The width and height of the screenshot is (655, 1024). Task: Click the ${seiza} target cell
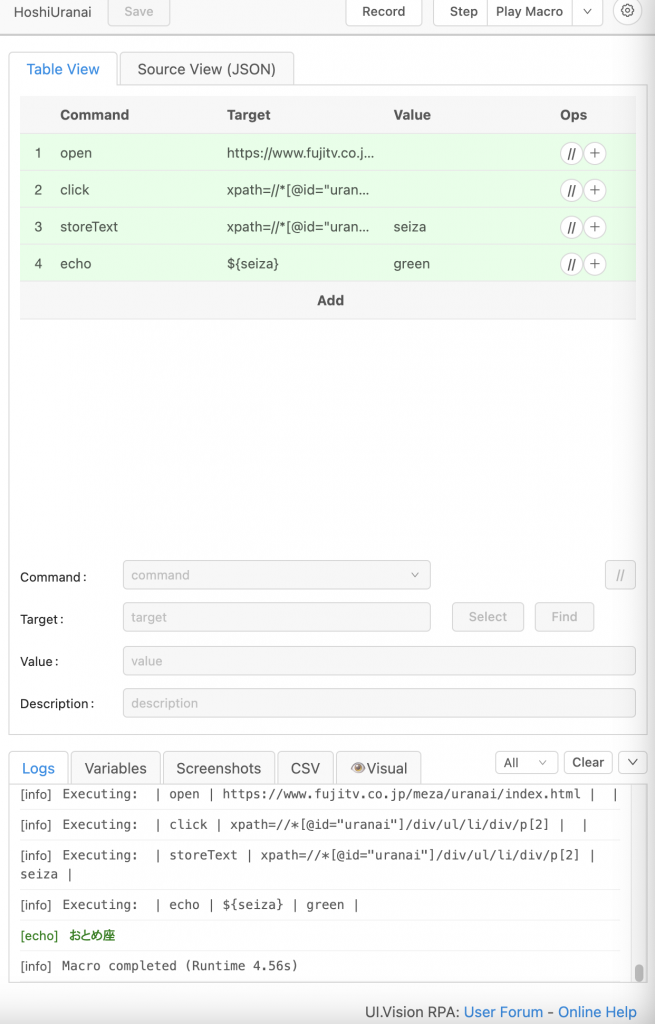(253, 264)
